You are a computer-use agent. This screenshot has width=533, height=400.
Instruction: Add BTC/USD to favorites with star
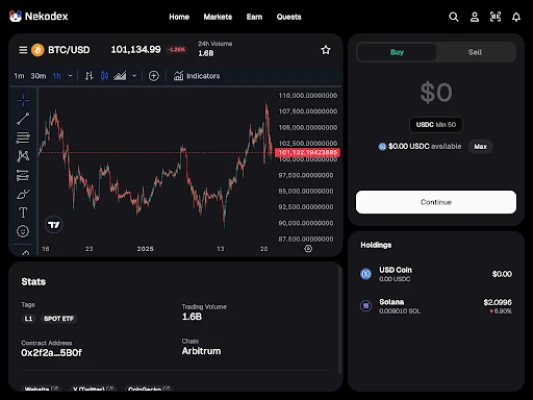click(326, 50)
